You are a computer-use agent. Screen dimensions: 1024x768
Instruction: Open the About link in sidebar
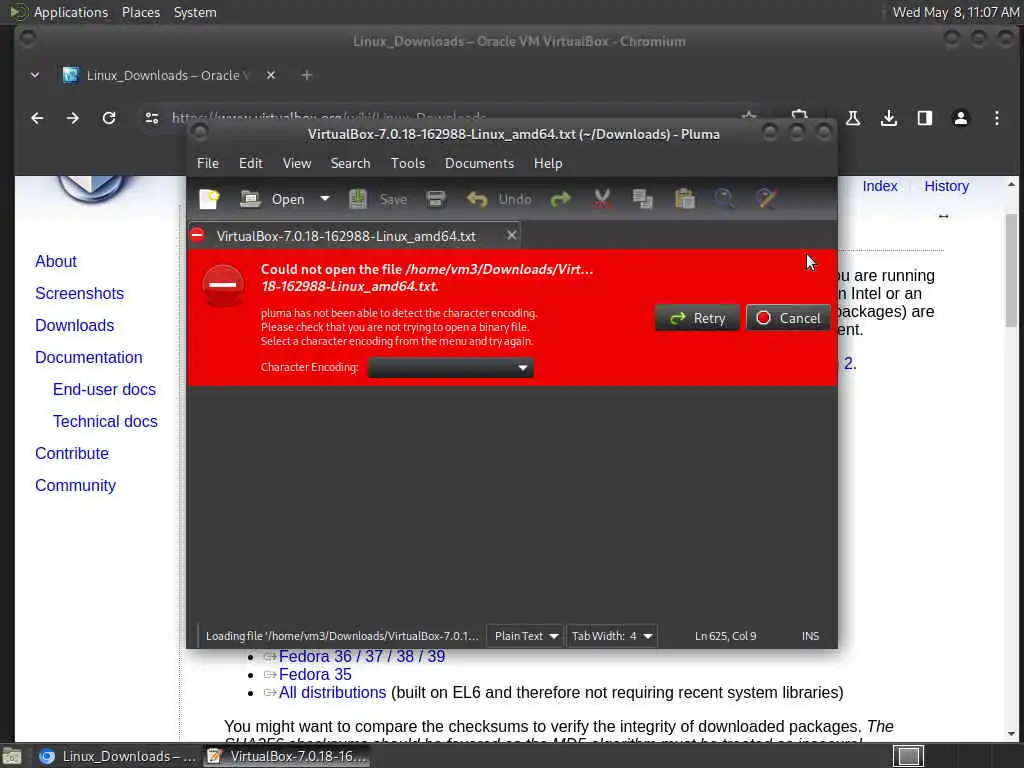point(56,261)
